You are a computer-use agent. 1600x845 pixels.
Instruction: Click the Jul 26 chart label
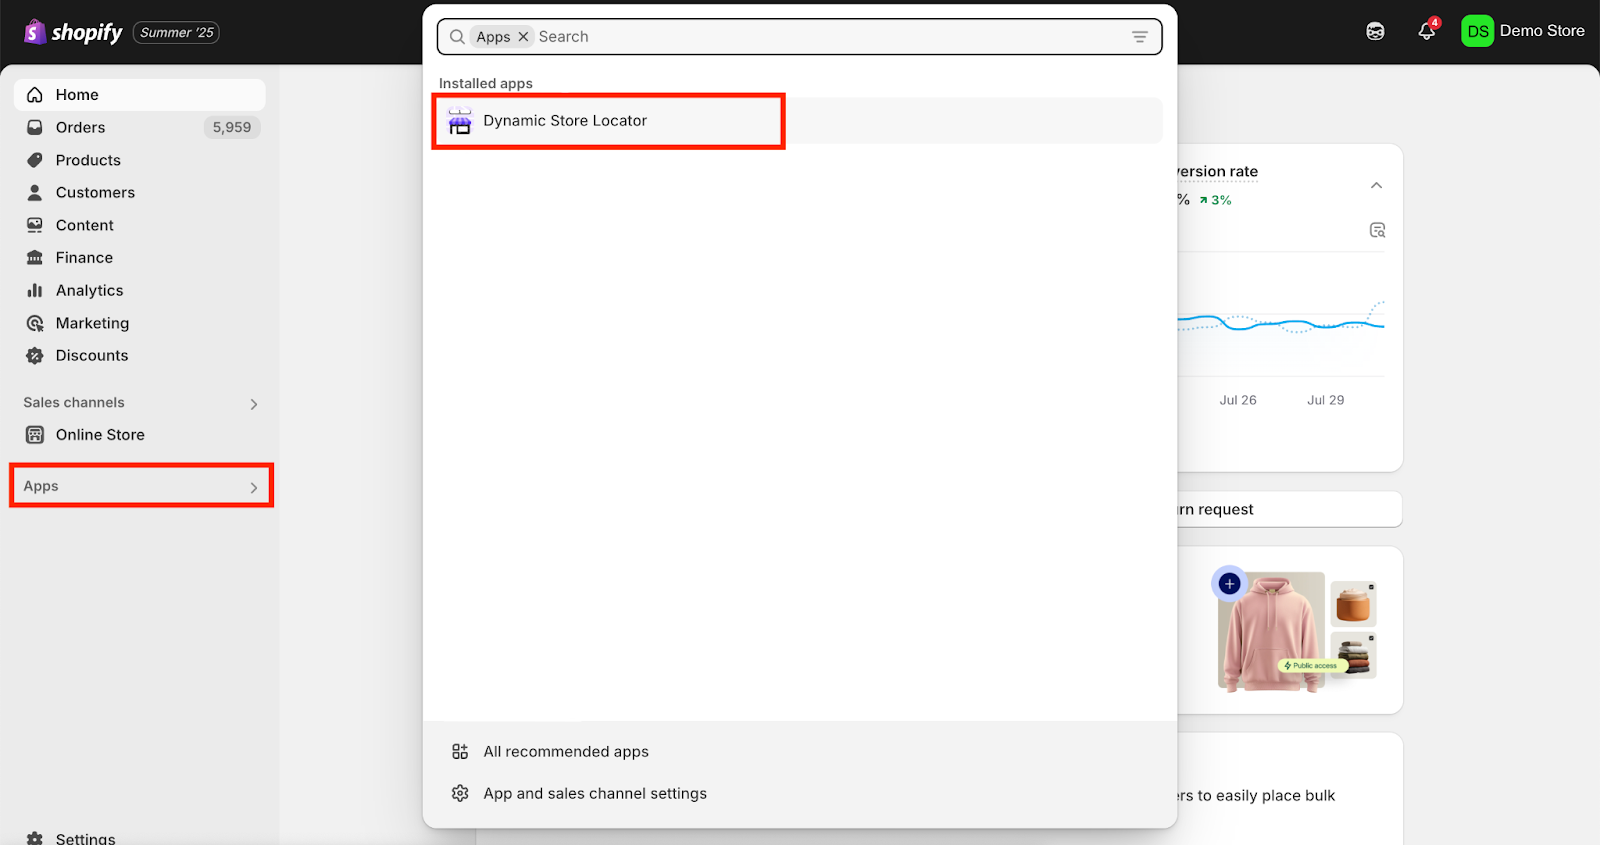(1238, 400)
